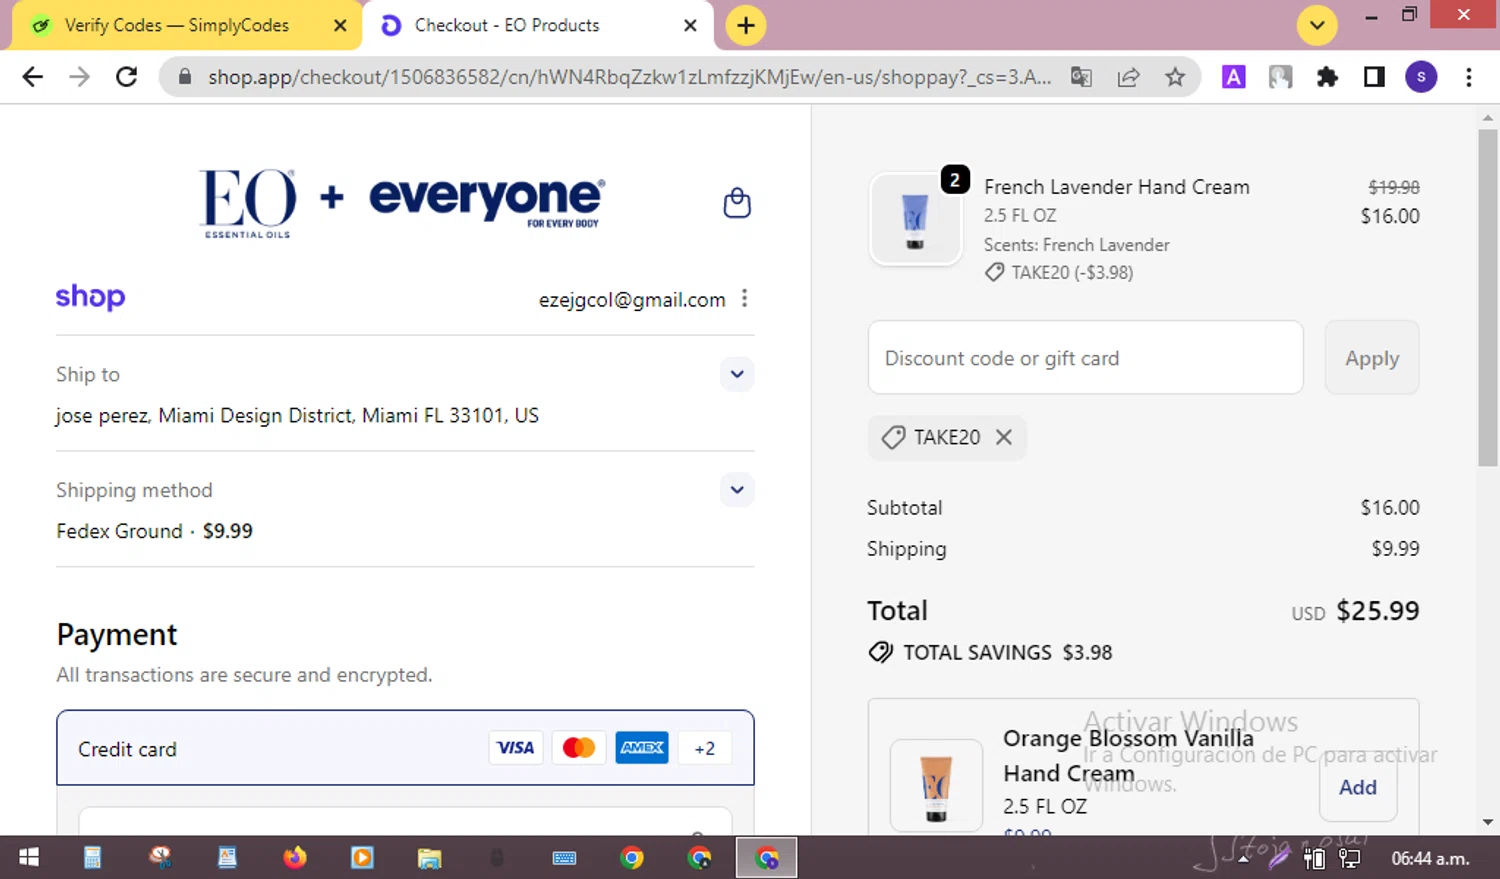1500x879 pixels.
Task: Click the TOTAL SAVINGS $3.98 text
Action: coord(1007,653)
